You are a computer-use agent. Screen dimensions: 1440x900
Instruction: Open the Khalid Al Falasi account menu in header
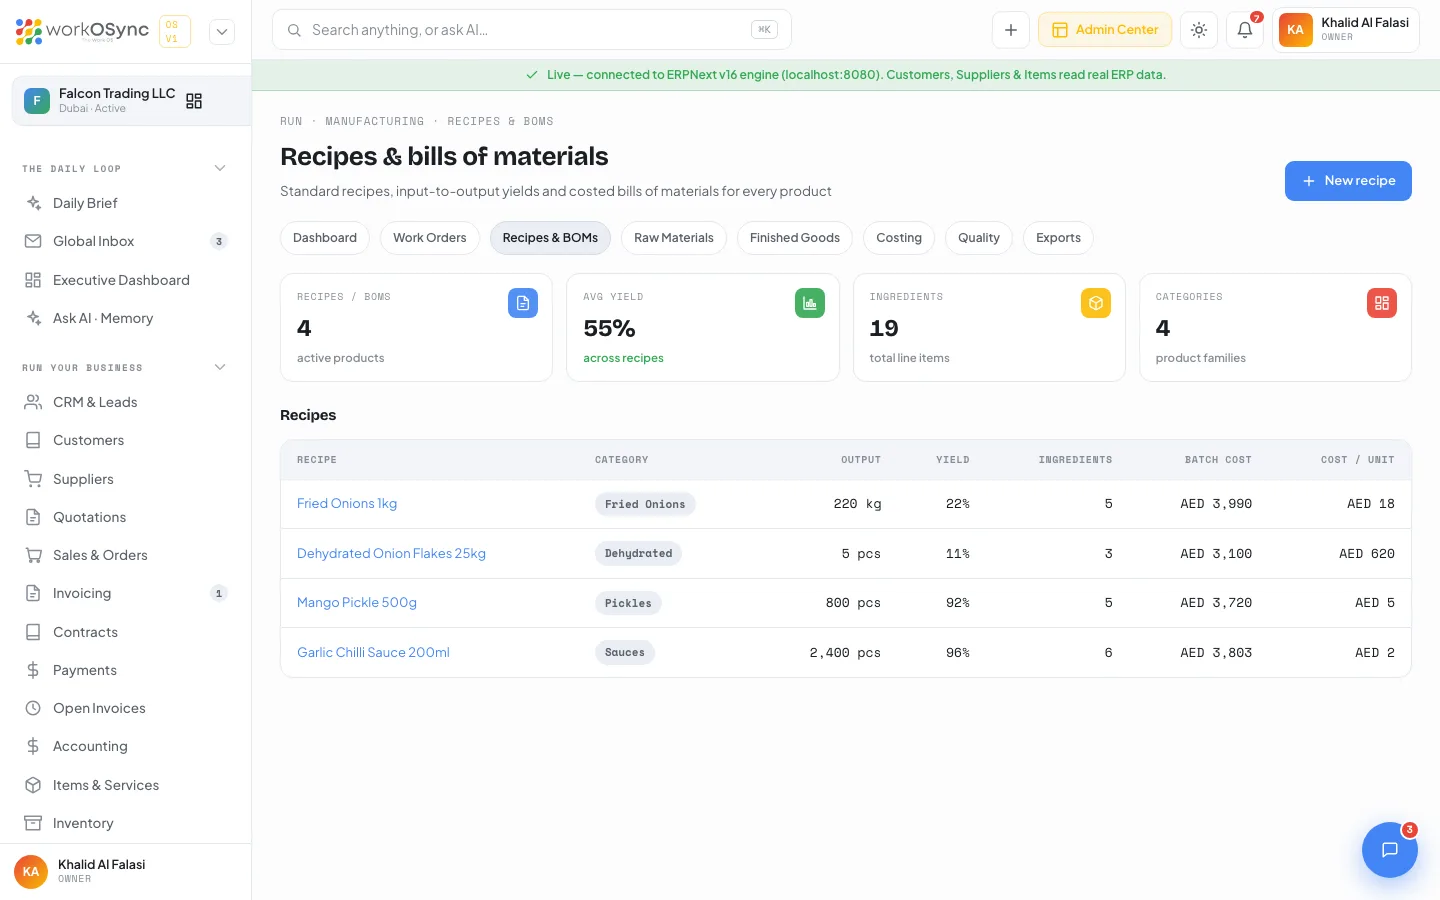1346,30
